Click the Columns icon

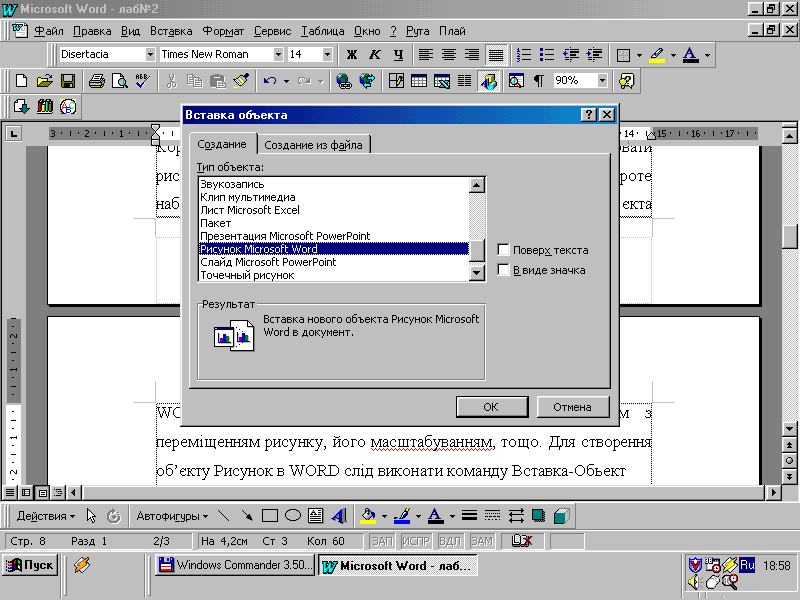pos(464,81)
